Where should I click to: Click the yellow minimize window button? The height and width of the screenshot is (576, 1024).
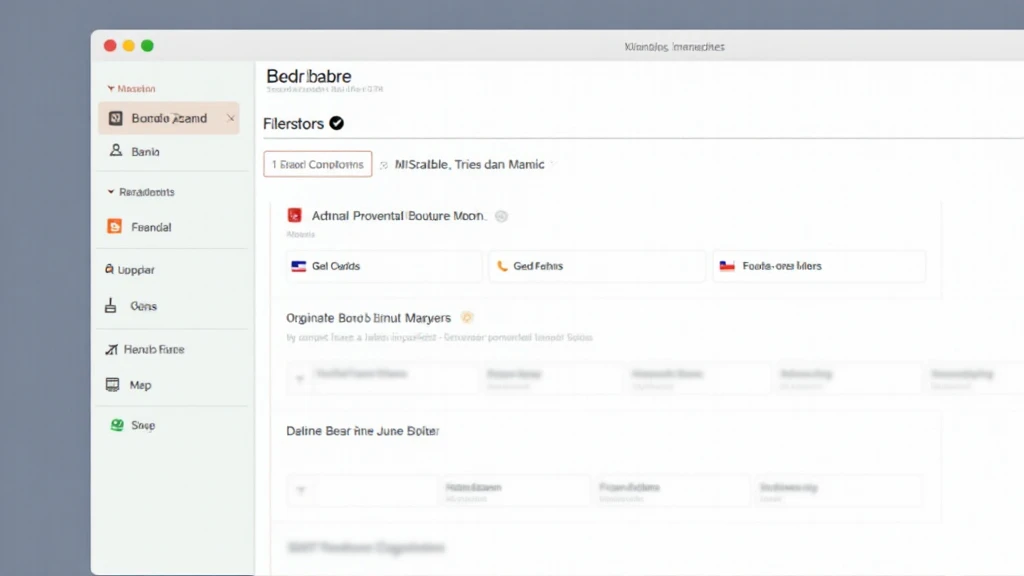click(x=129, y=46)
